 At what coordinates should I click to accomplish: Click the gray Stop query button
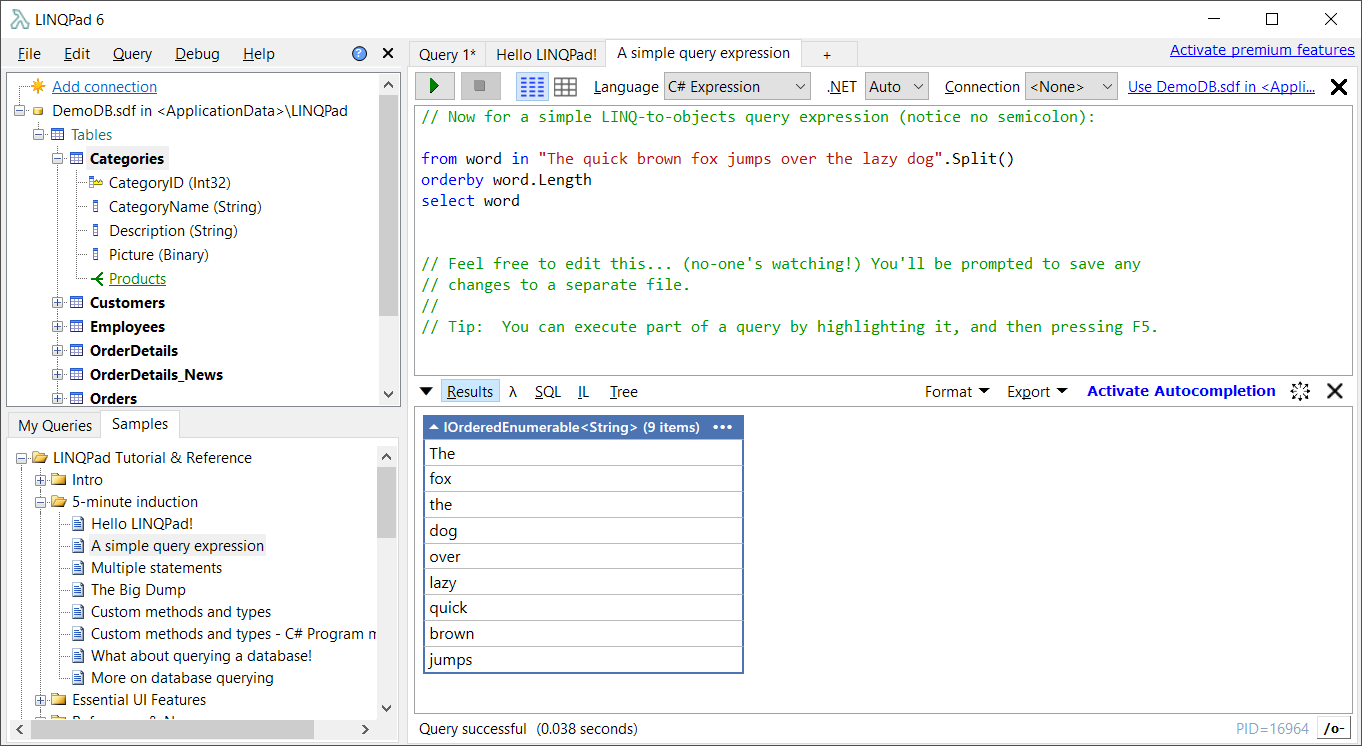coord(480,87)
